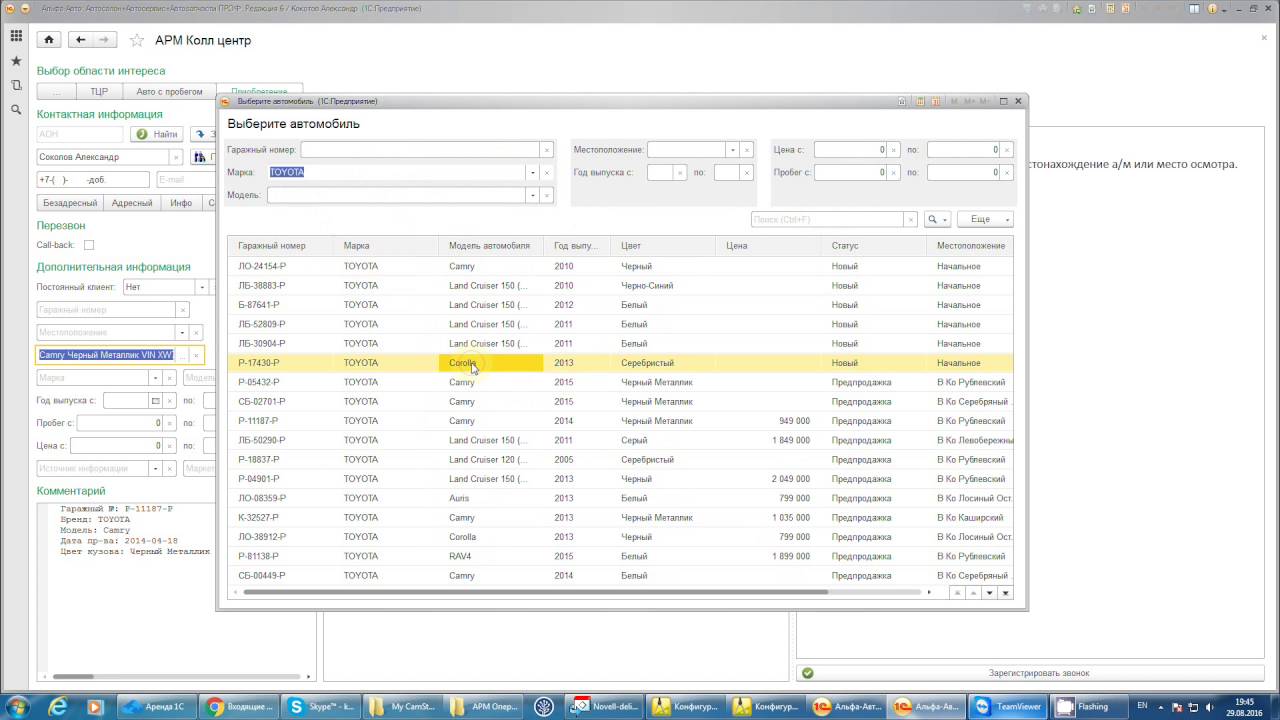
Task: Open Chrome Входящие window from taskbar
Action: (x=238, y=706)
